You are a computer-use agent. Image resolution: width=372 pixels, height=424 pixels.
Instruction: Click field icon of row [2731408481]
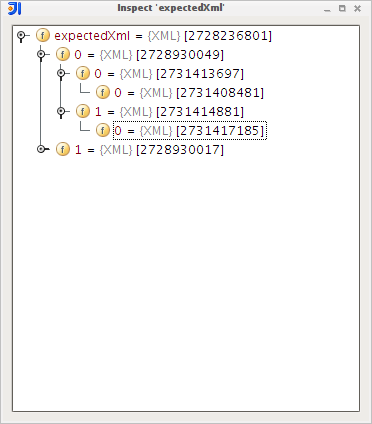coord(103,92)
